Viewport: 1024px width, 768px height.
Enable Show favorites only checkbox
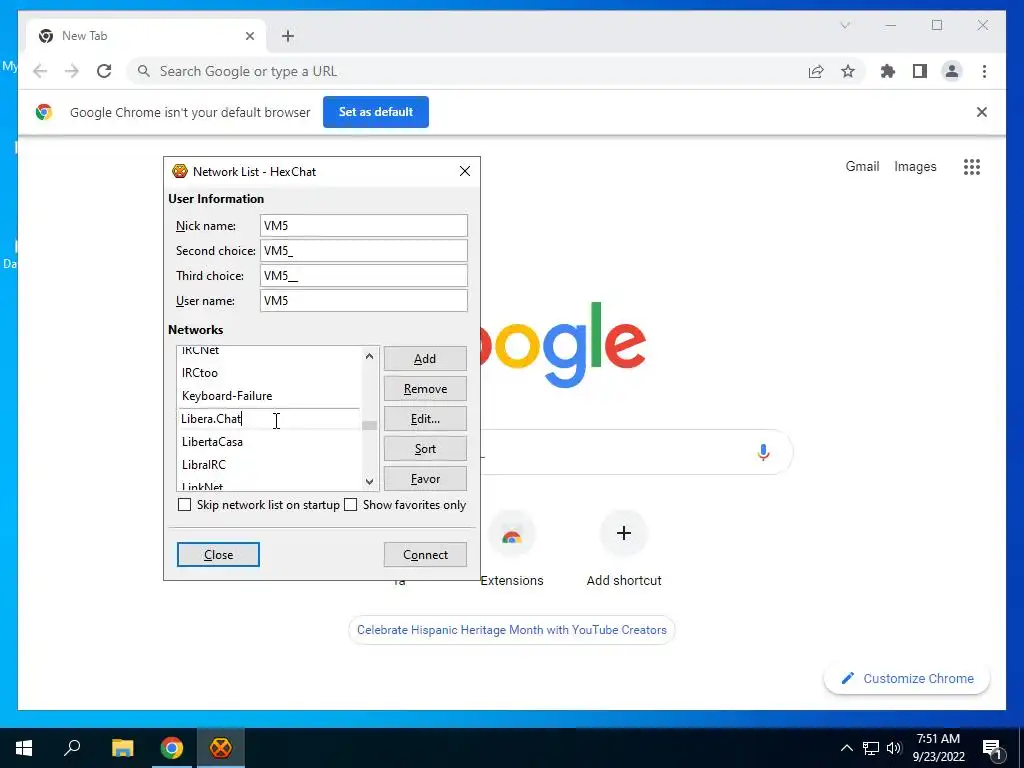coord(351,505)
